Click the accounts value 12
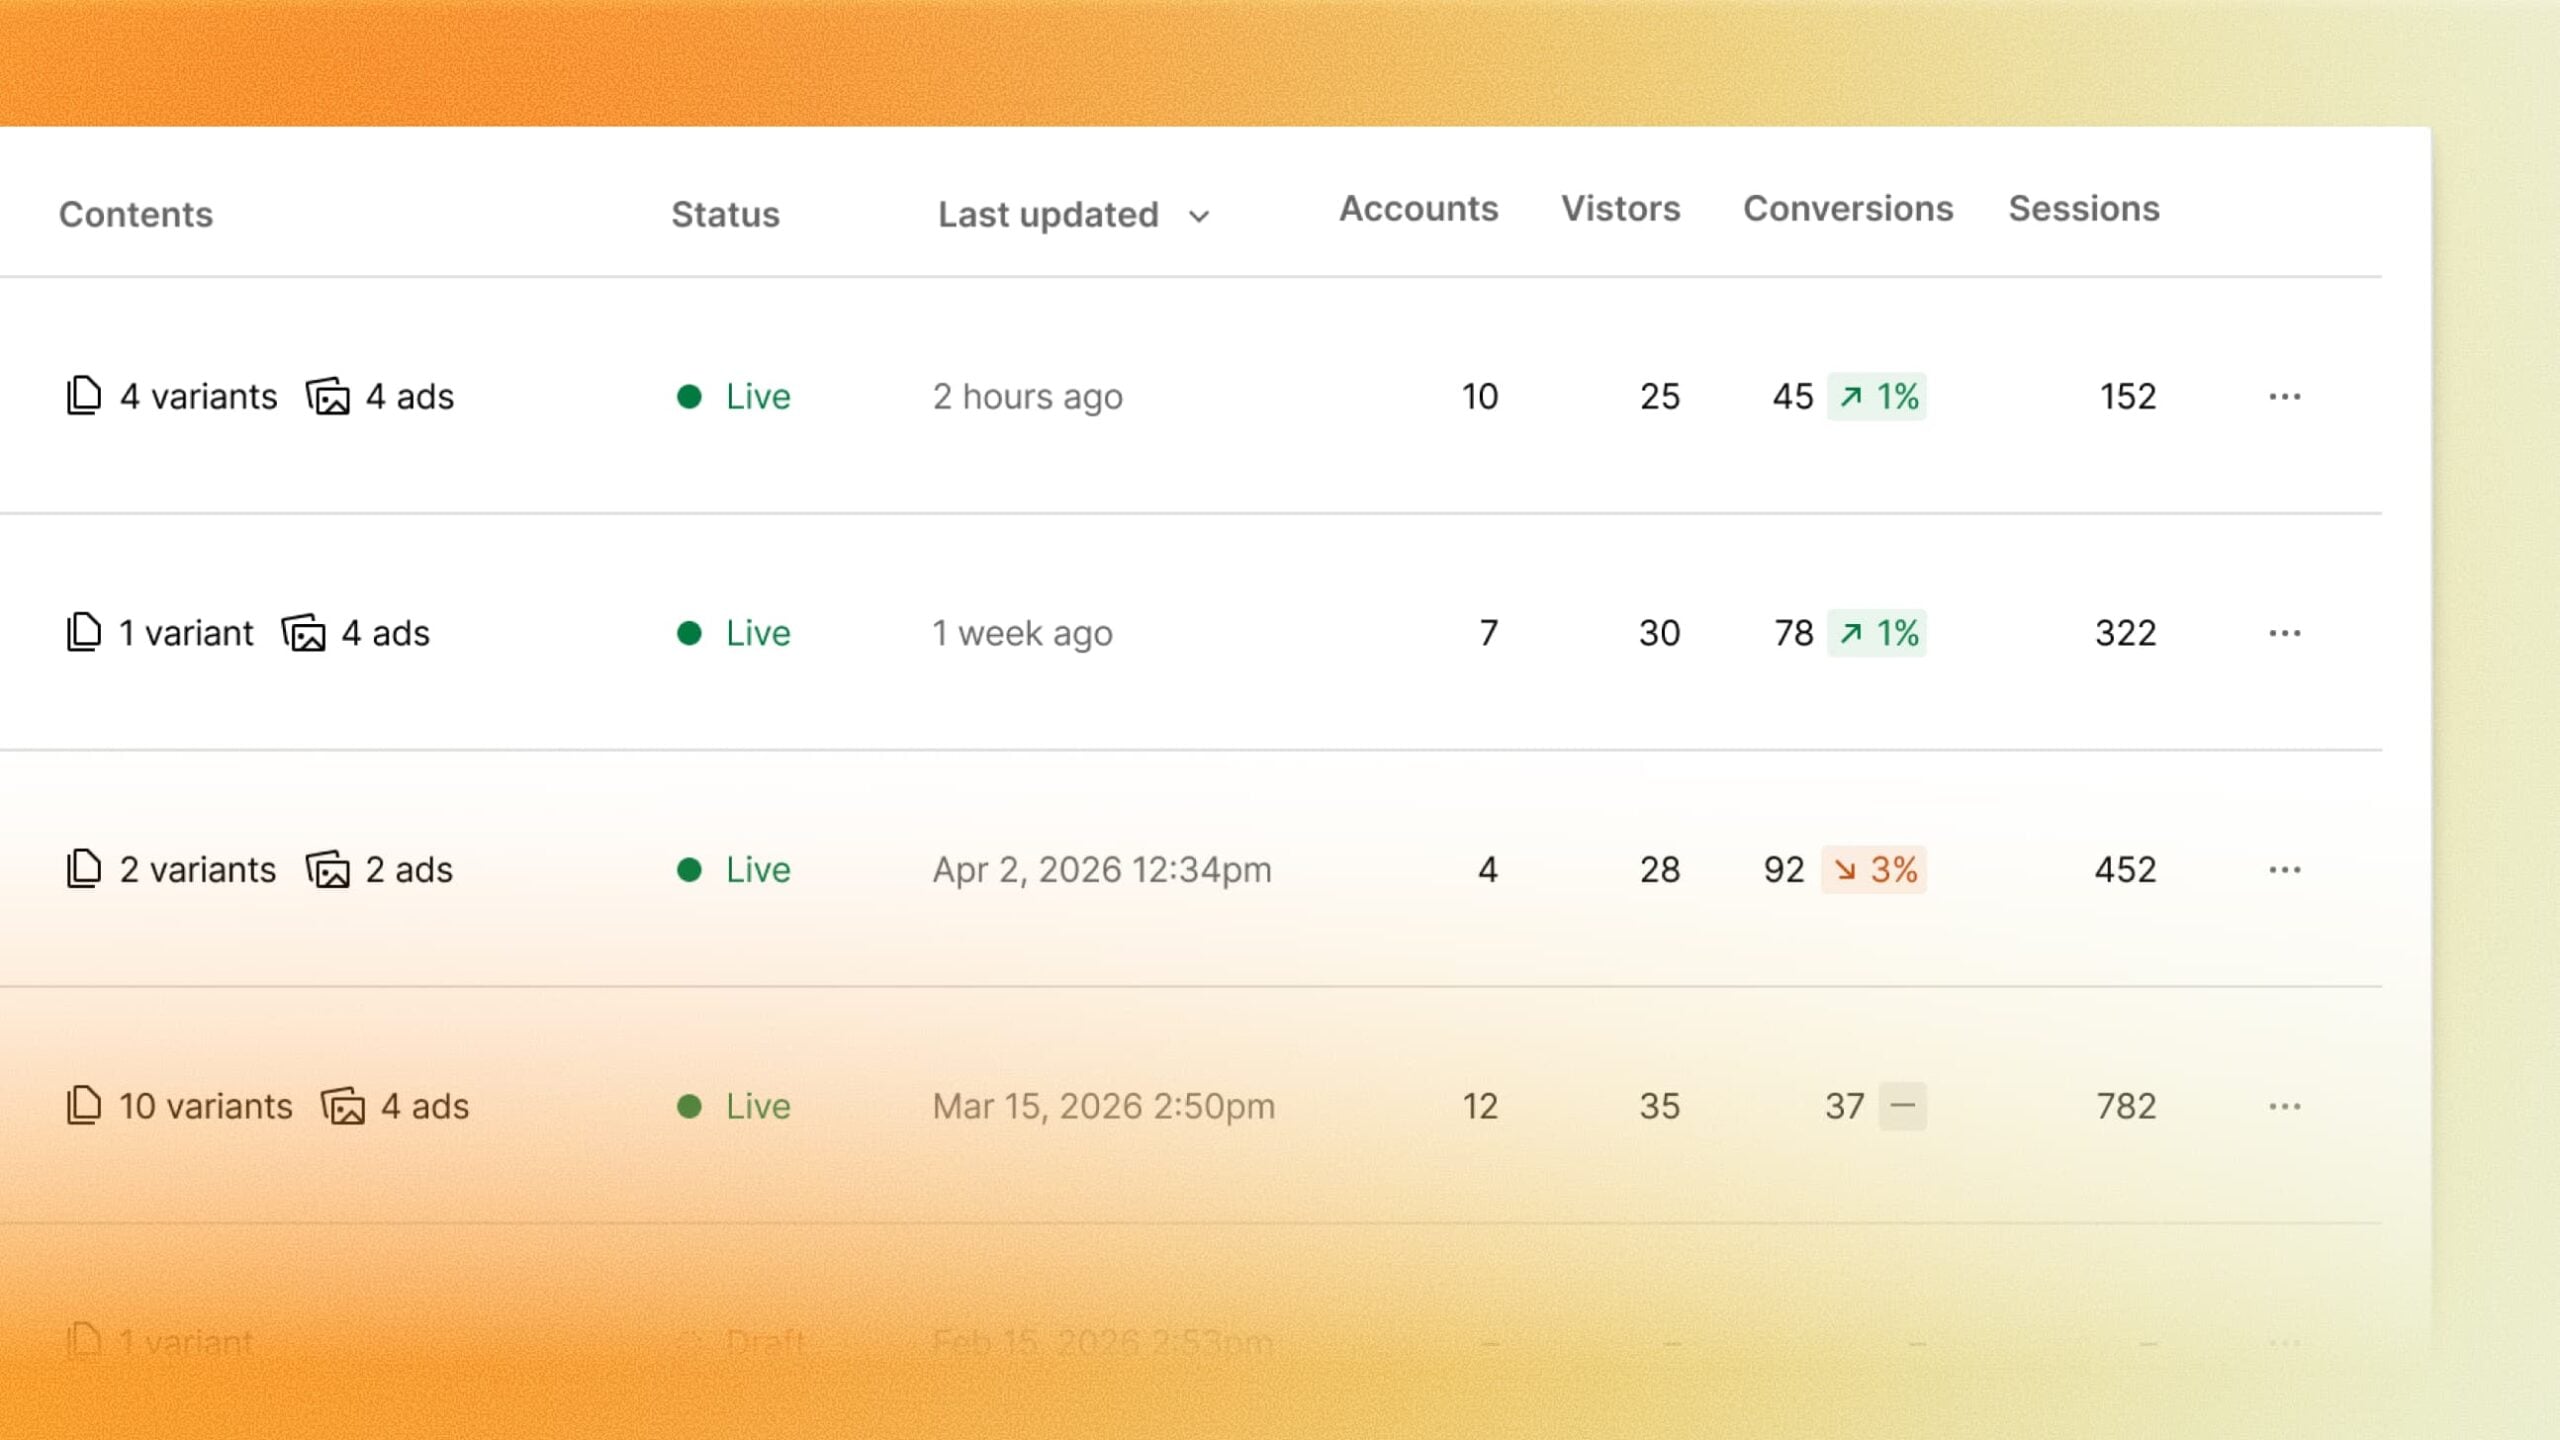The width and height of the screenshot is (2560, 1440). (x=1480, y=1105)
